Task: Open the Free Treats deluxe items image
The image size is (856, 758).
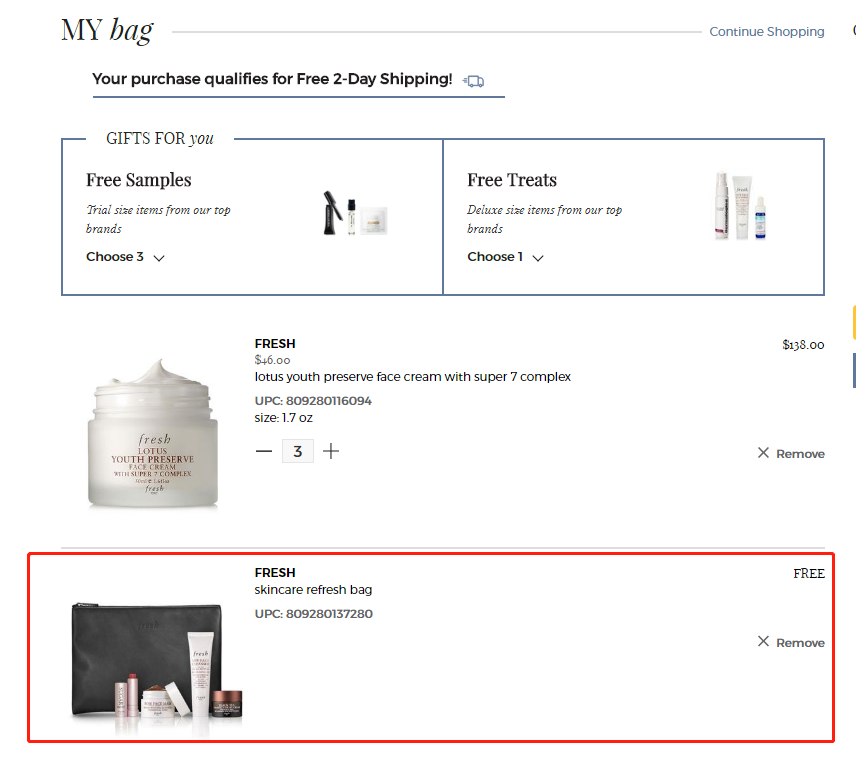Action: coord(741,206)
